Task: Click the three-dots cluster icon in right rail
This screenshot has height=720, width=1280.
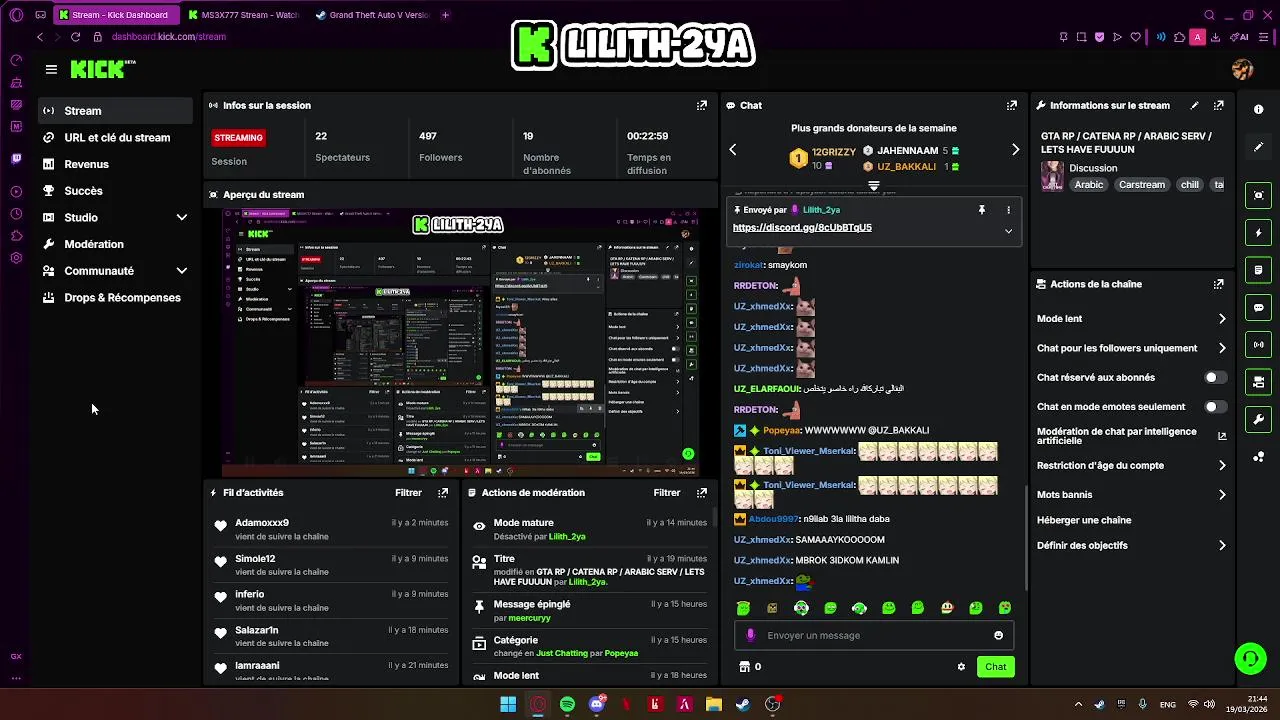Action: [1258, 457]
